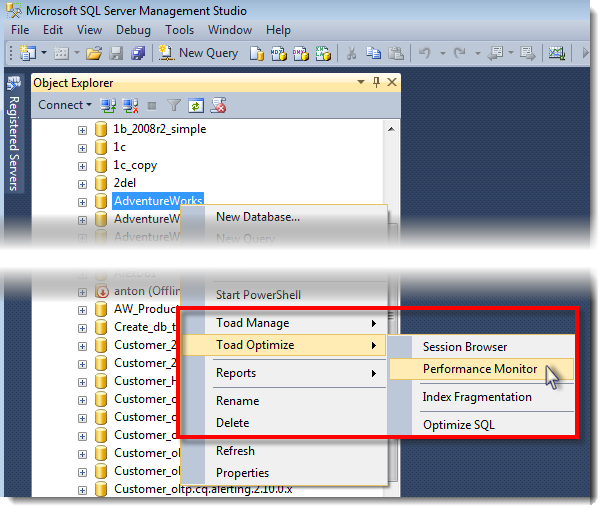Open the Redo history dropdown arrow
The width and height of the screenshot is (605, 512).
[x=478, y=53]
